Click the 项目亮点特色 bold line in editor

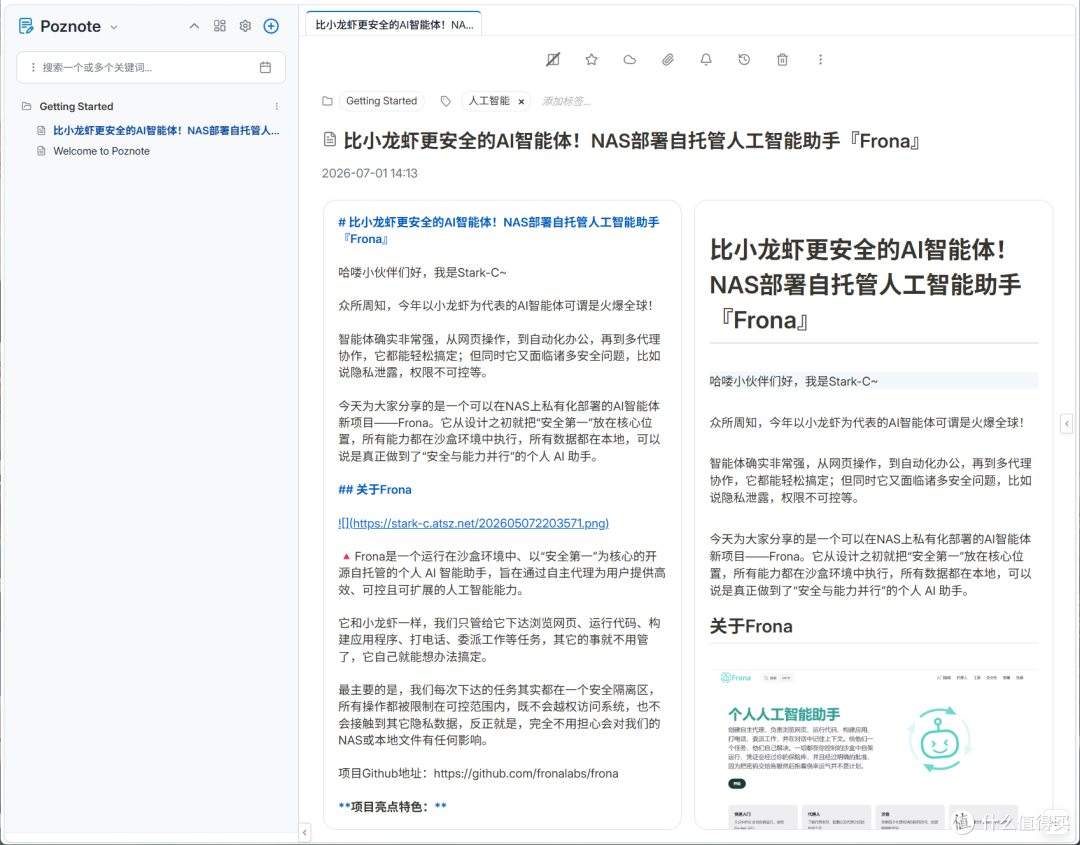[393, 807]
